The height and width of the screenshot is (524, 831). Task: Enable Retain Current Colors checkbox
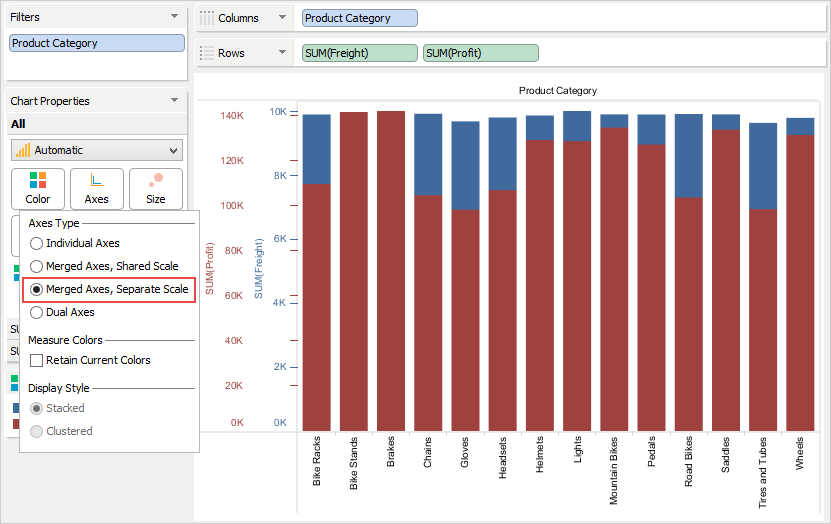(37, 360)
